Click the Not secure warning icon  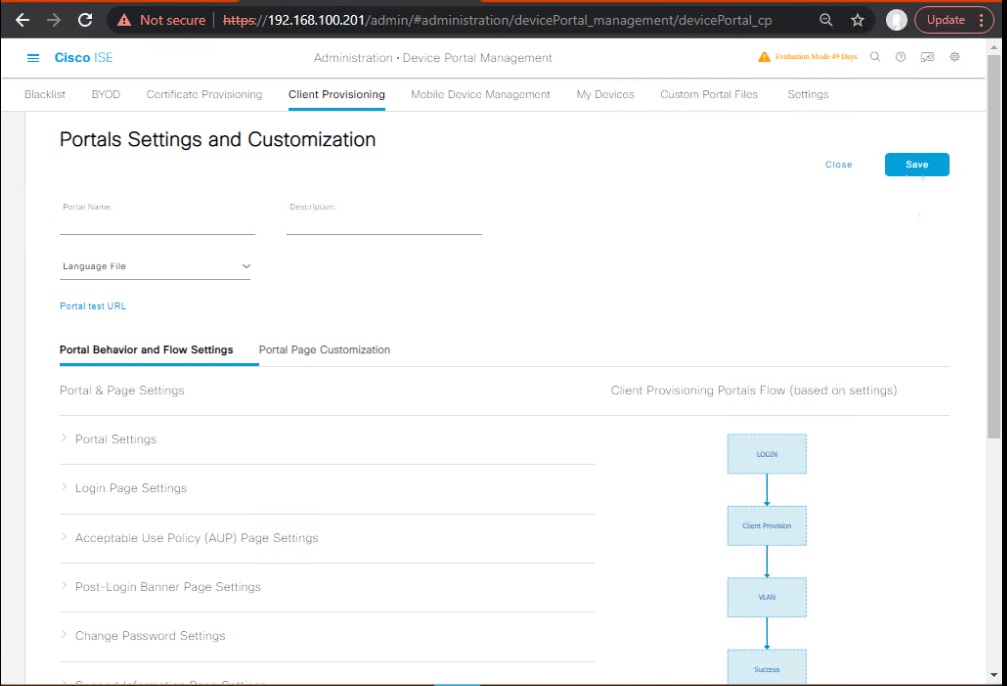(x=124, y=21)
